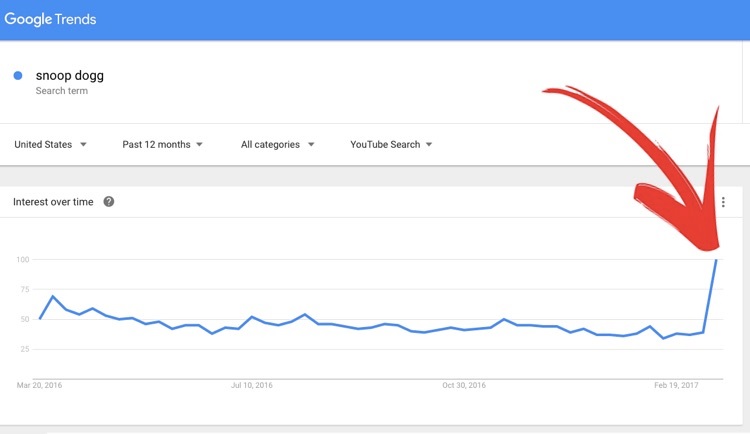Screen dimensions: 750x434
Task: Click the blue dot beside snoop dogg
Action: click(18, 75)
